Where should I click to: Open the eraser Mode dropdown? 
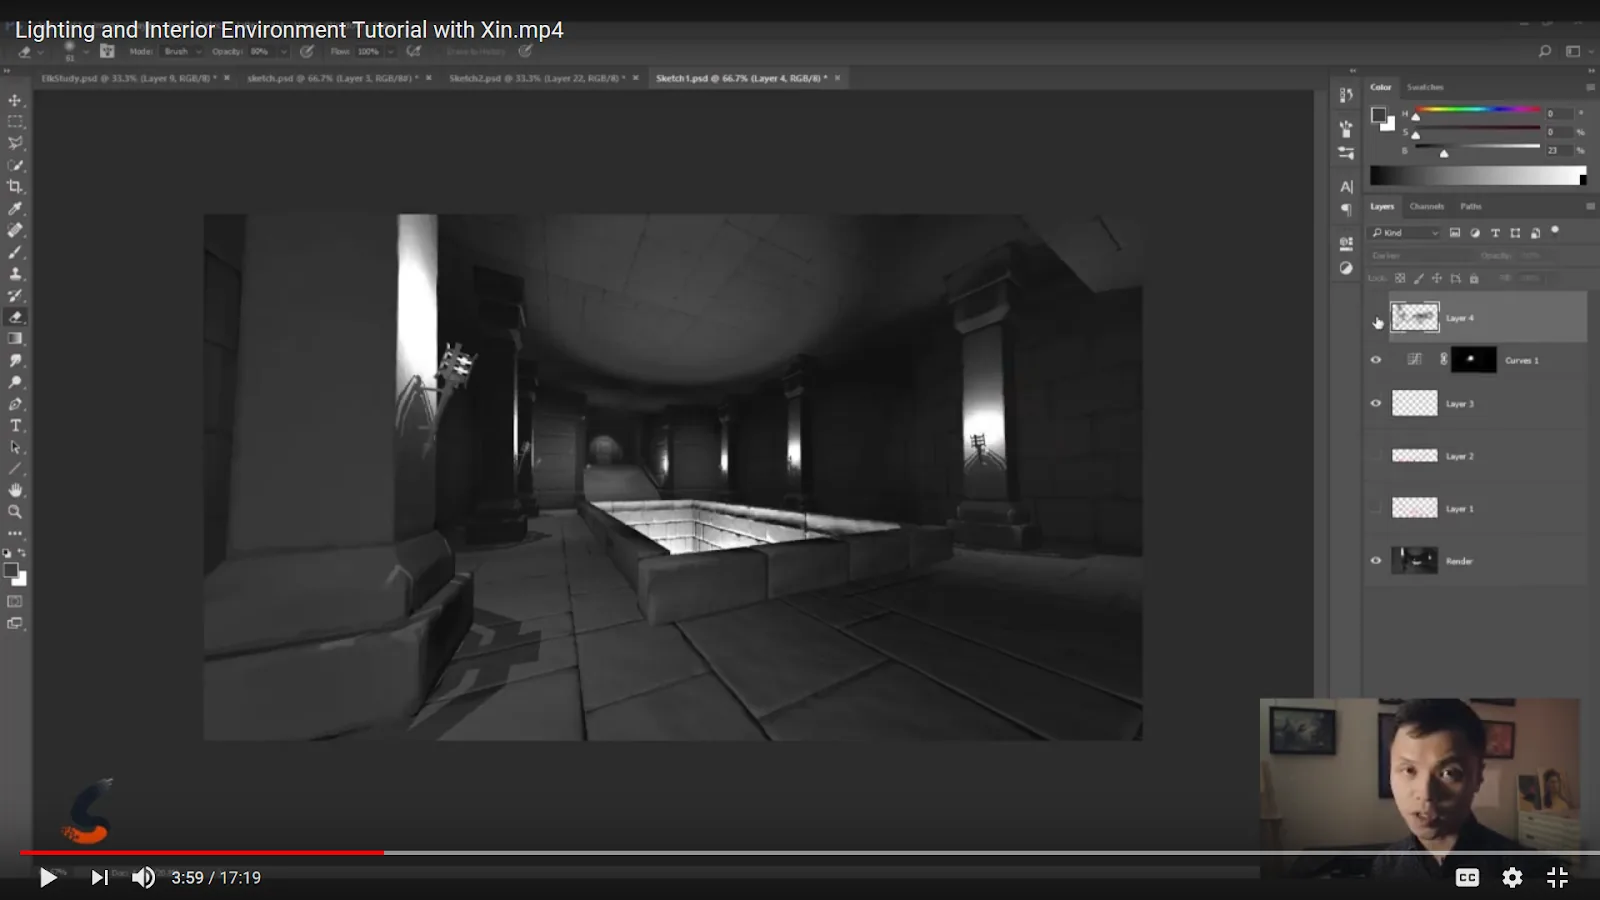[x=183, y=51]
